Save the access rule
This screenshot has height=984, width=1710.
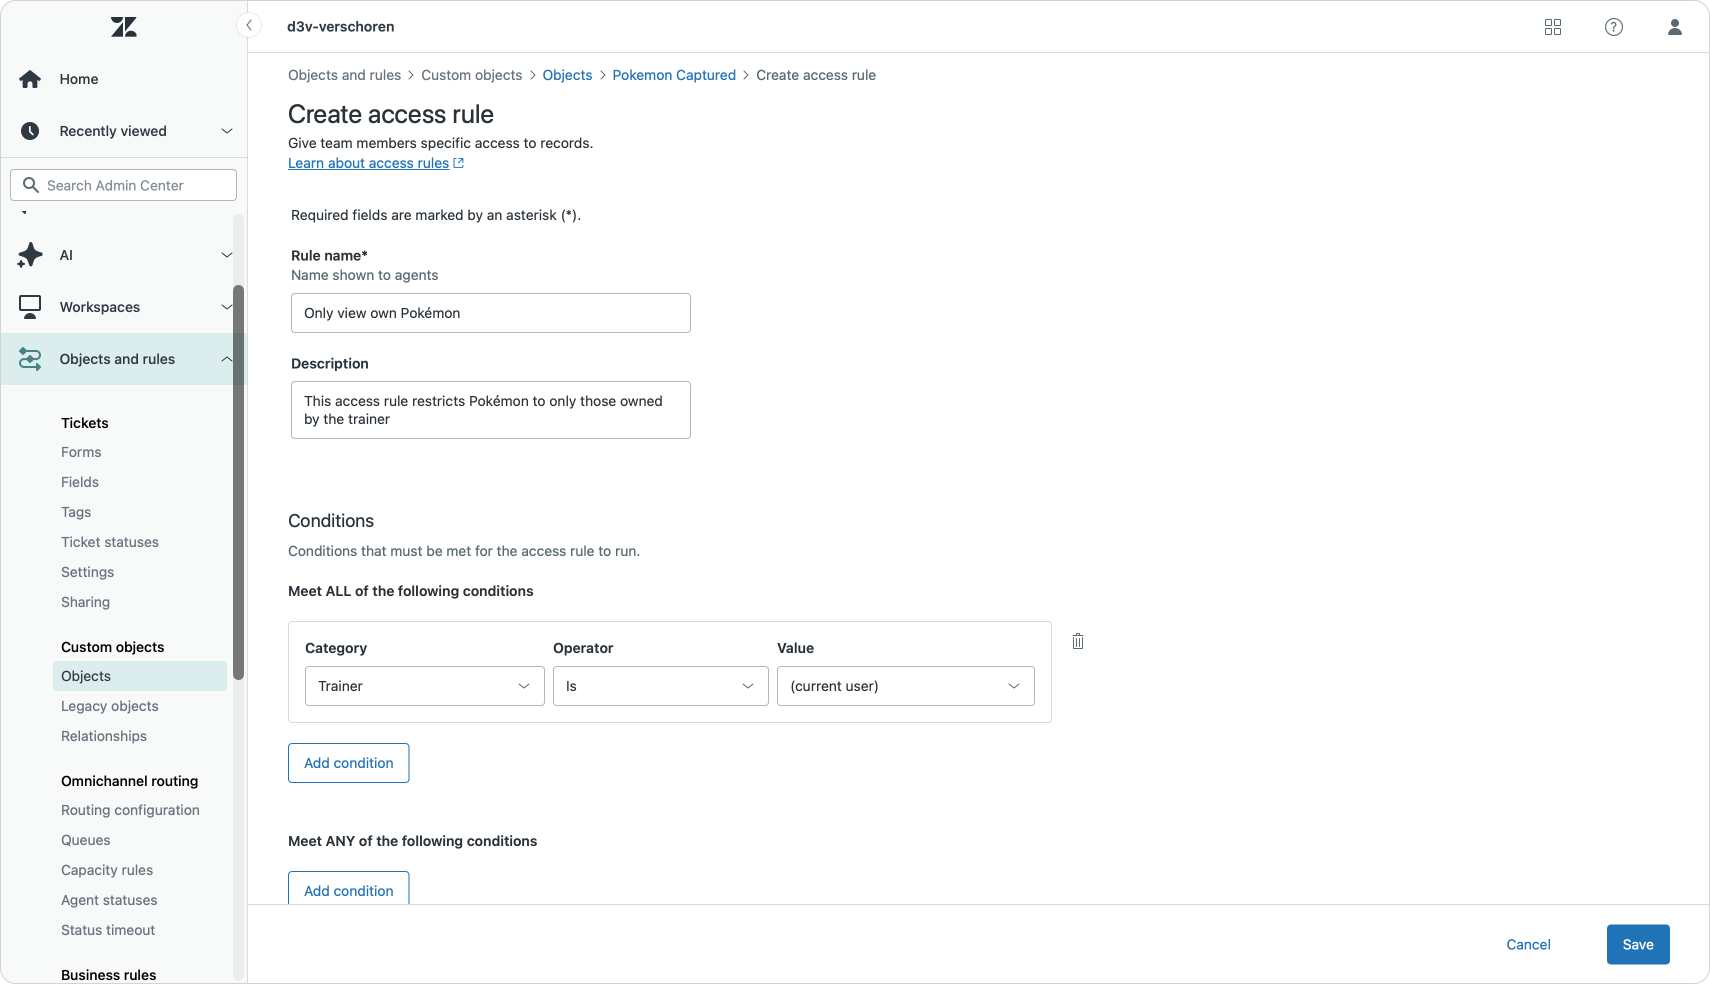(x=1637, y=944)
